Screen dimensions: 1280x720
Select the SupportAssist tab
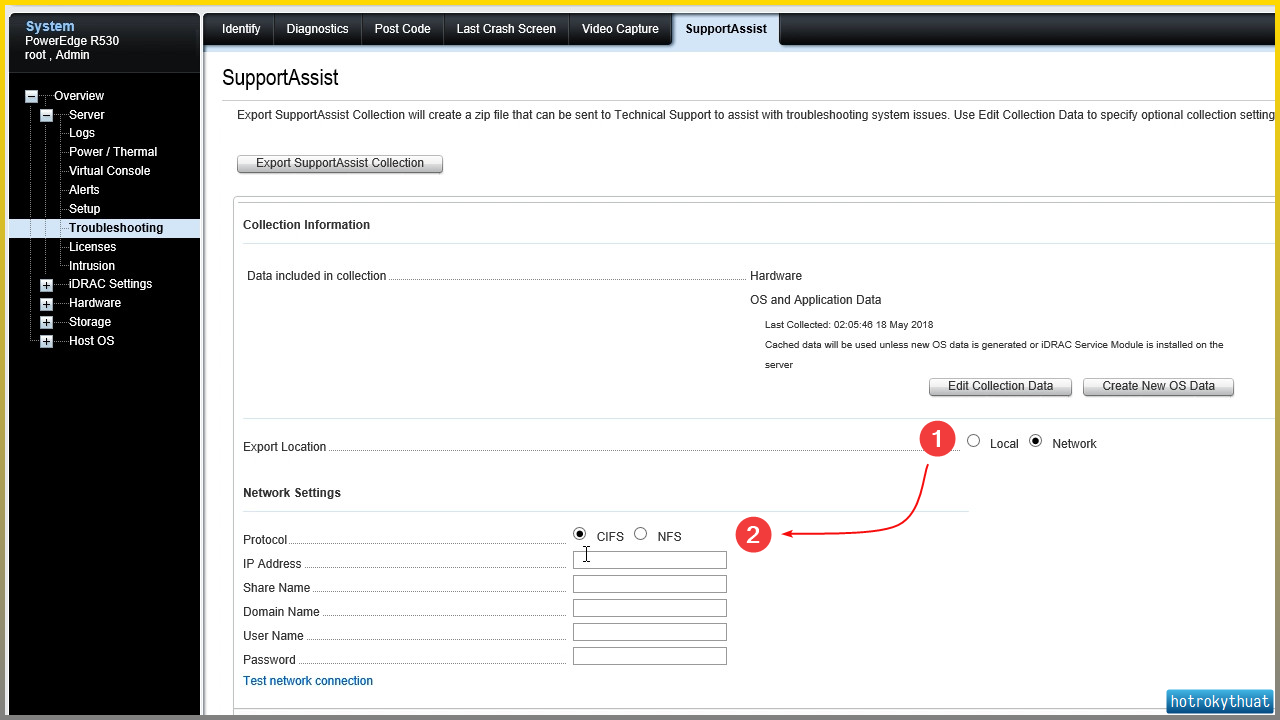pyautogui.click(x=726, y=29)
